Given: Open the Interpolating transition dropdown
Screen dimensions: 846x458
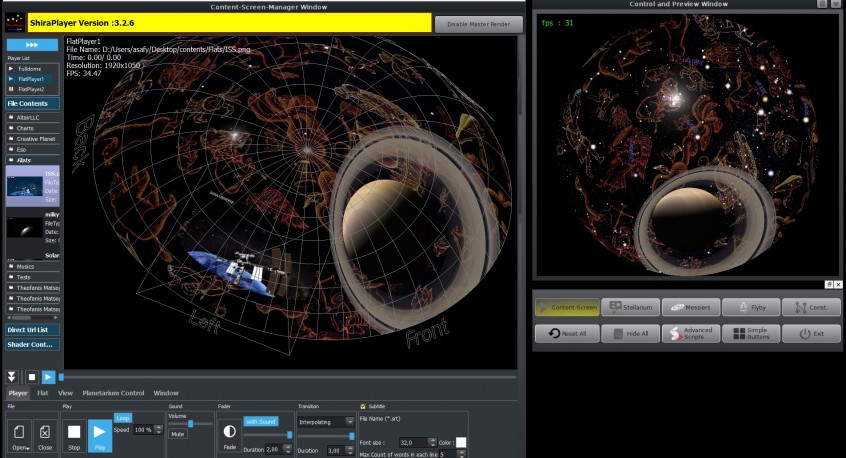Looking at the screenshot, I should (326, 422).
